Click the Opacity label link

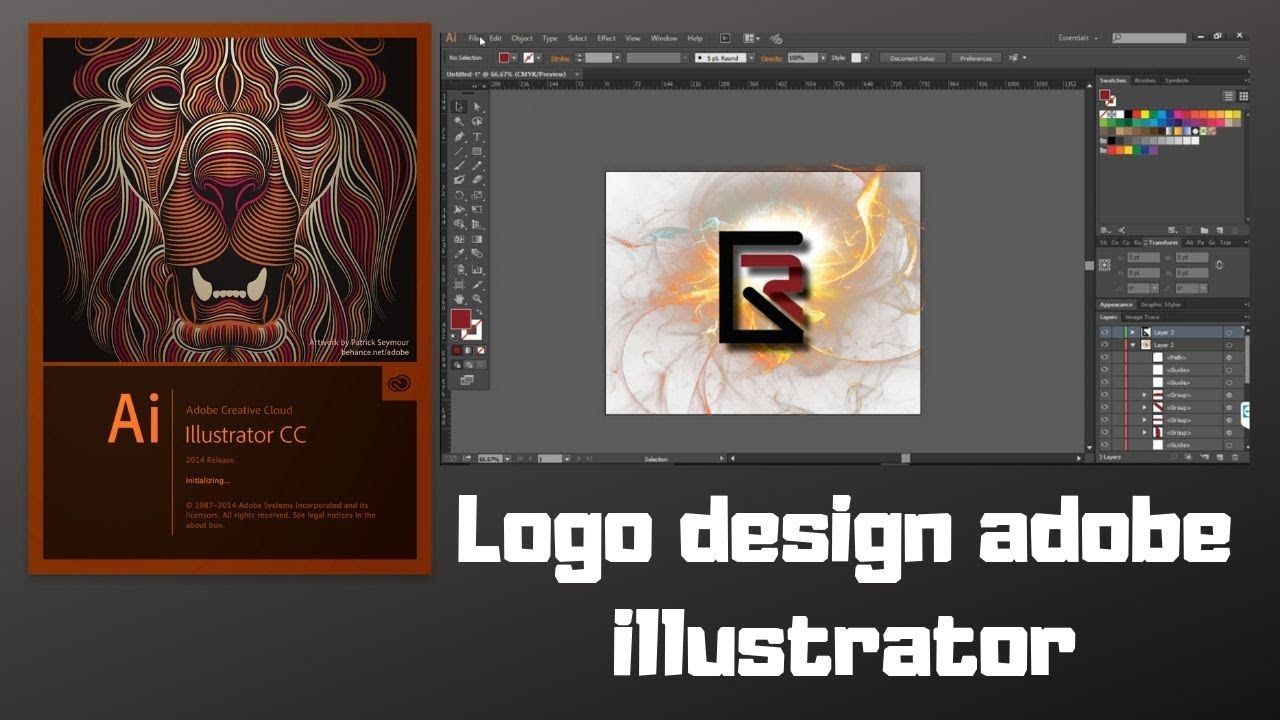[x=771, y=58]
